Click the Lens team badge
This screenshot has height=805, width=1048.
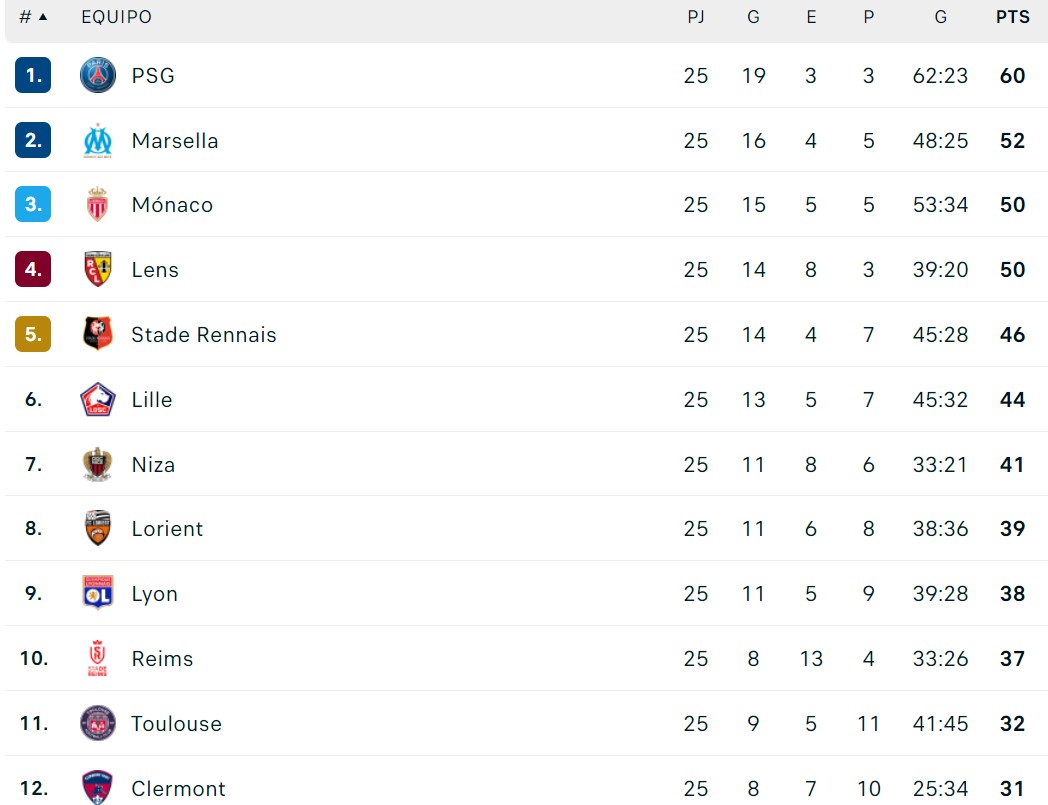tap(98, 270)
